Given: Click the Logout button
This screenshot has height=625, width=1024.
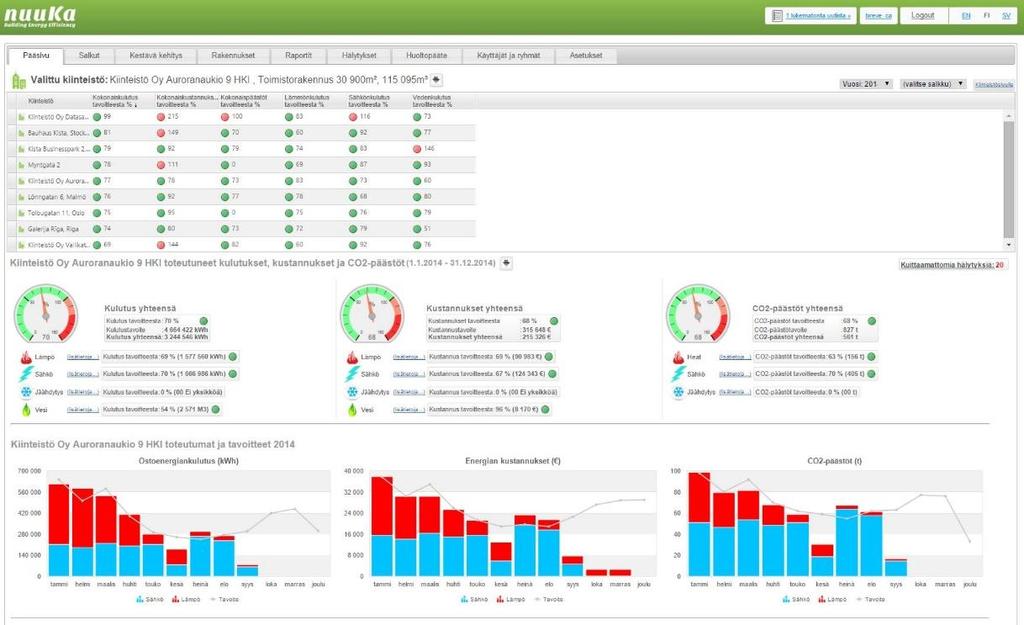Looking at the screenshot, I should 923,16.
